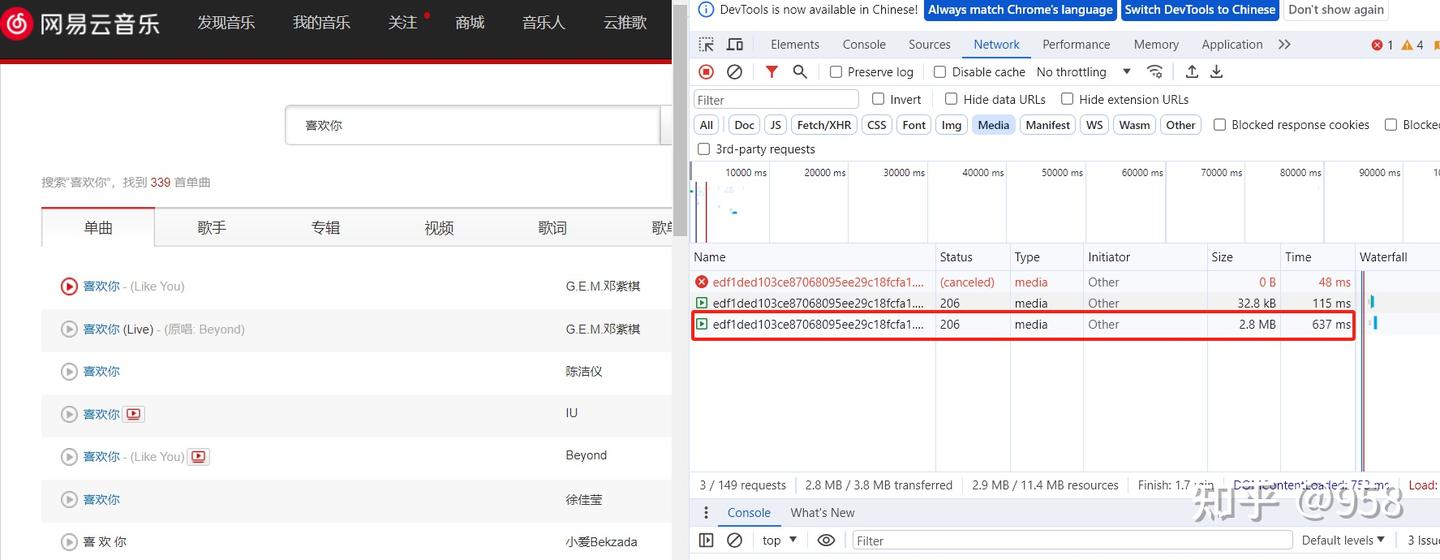Select the Fetch/XHR request type filter

[x=824, y=125]
